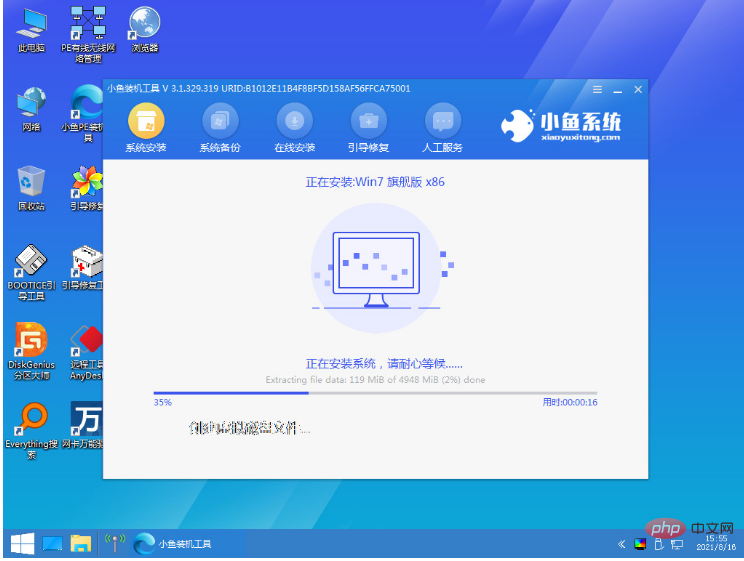Minimize the 小鱼装机工具 window

617,90
